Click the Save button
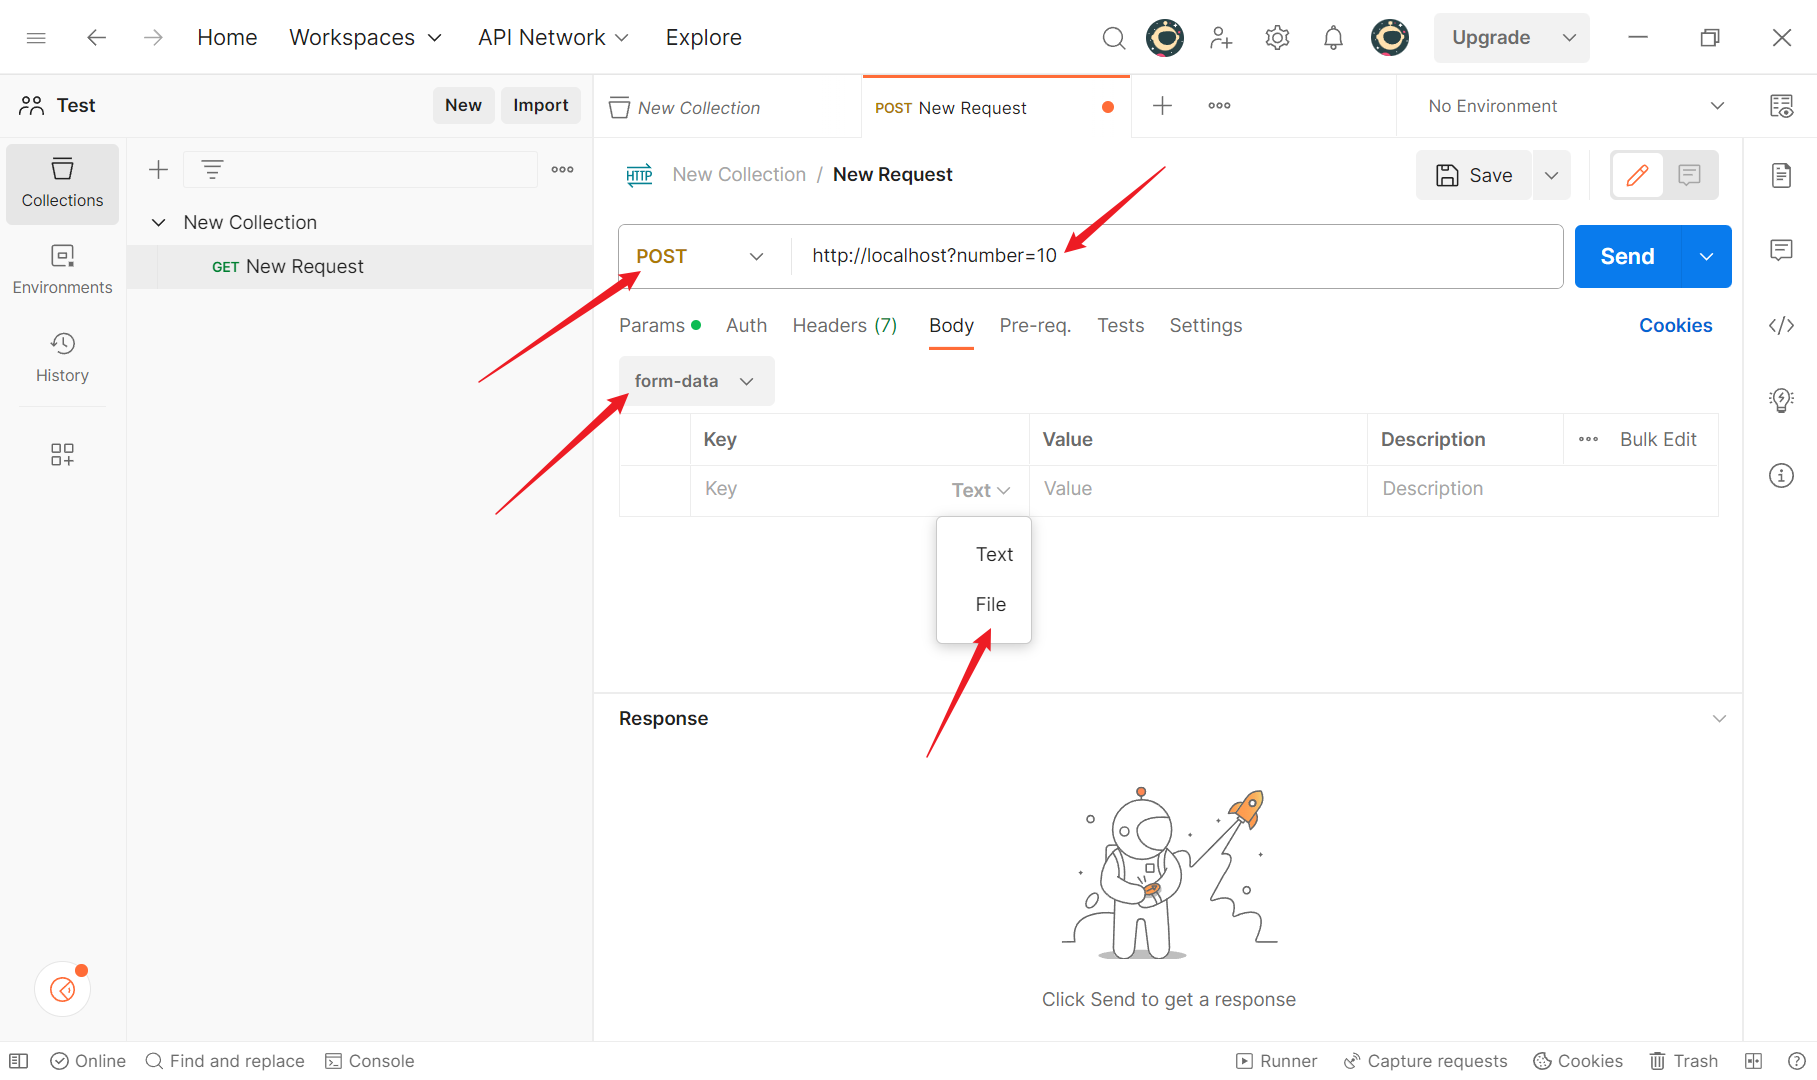 coord(1474,176)
